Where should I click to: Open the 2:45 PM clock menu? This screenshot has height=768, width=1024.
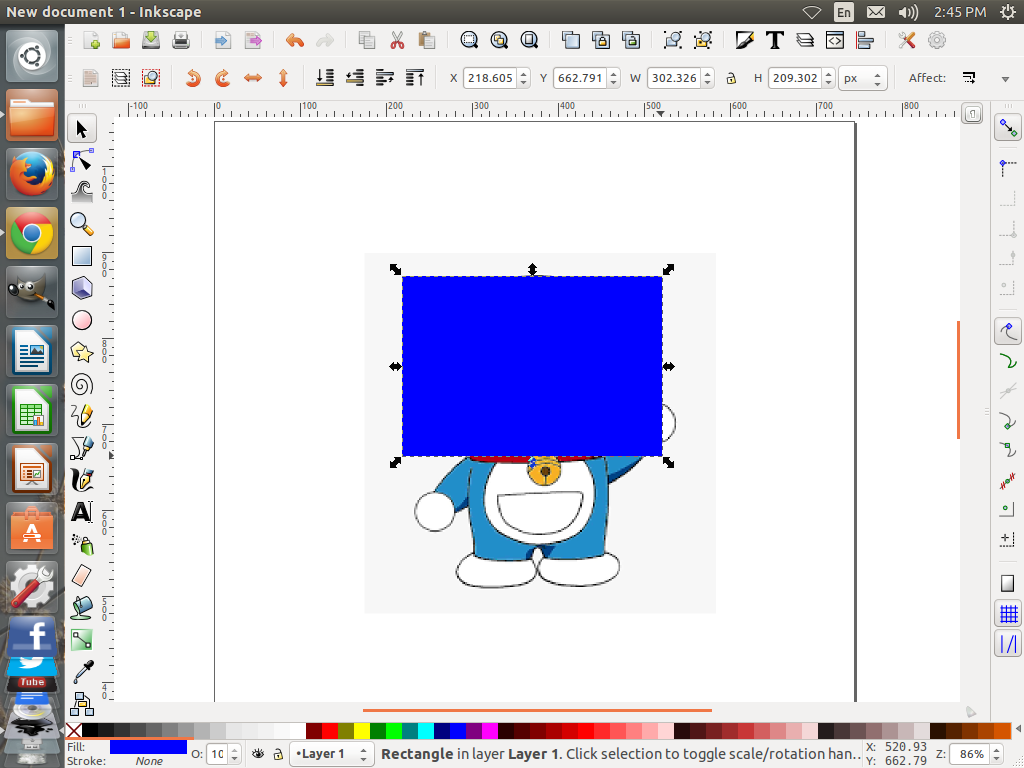coord(960,12)
